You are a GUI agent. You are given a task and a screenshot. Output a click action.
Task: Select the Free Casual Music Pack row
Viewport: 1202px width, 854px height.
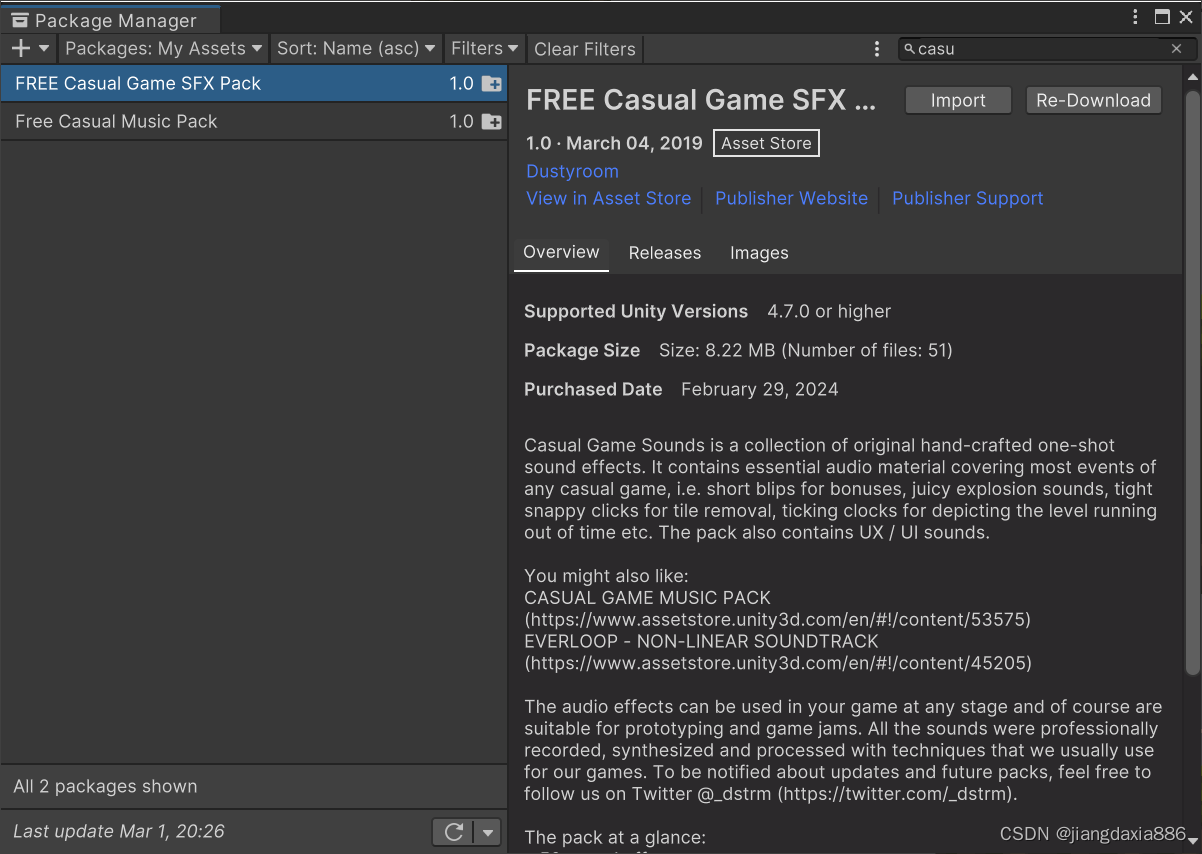click(254, 121)
